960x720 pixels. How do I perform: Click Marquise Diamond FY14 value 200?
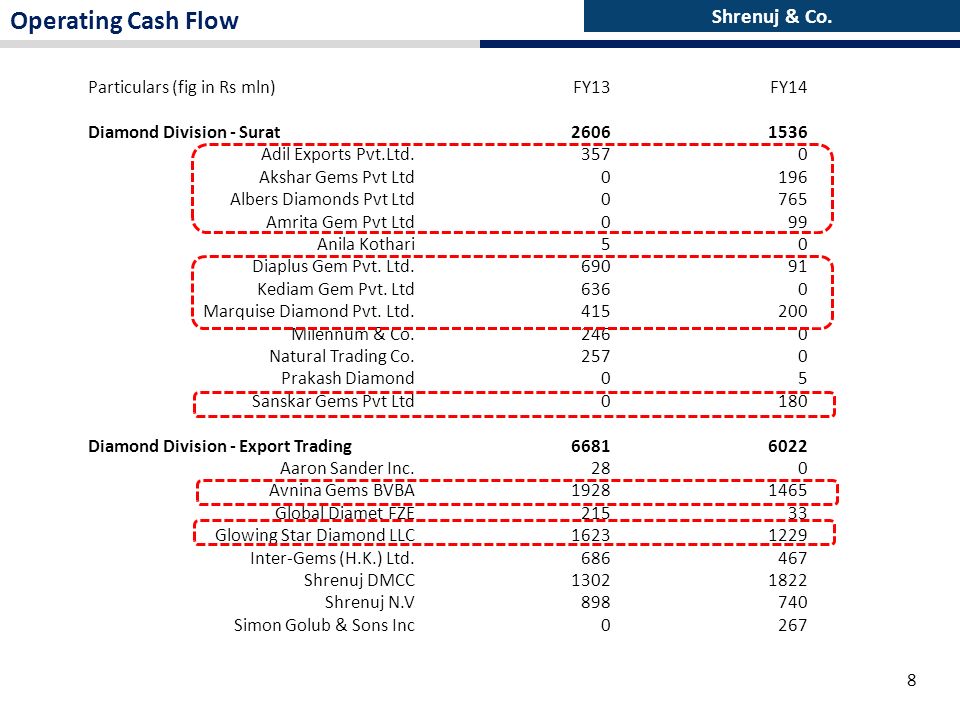(793, 311)
